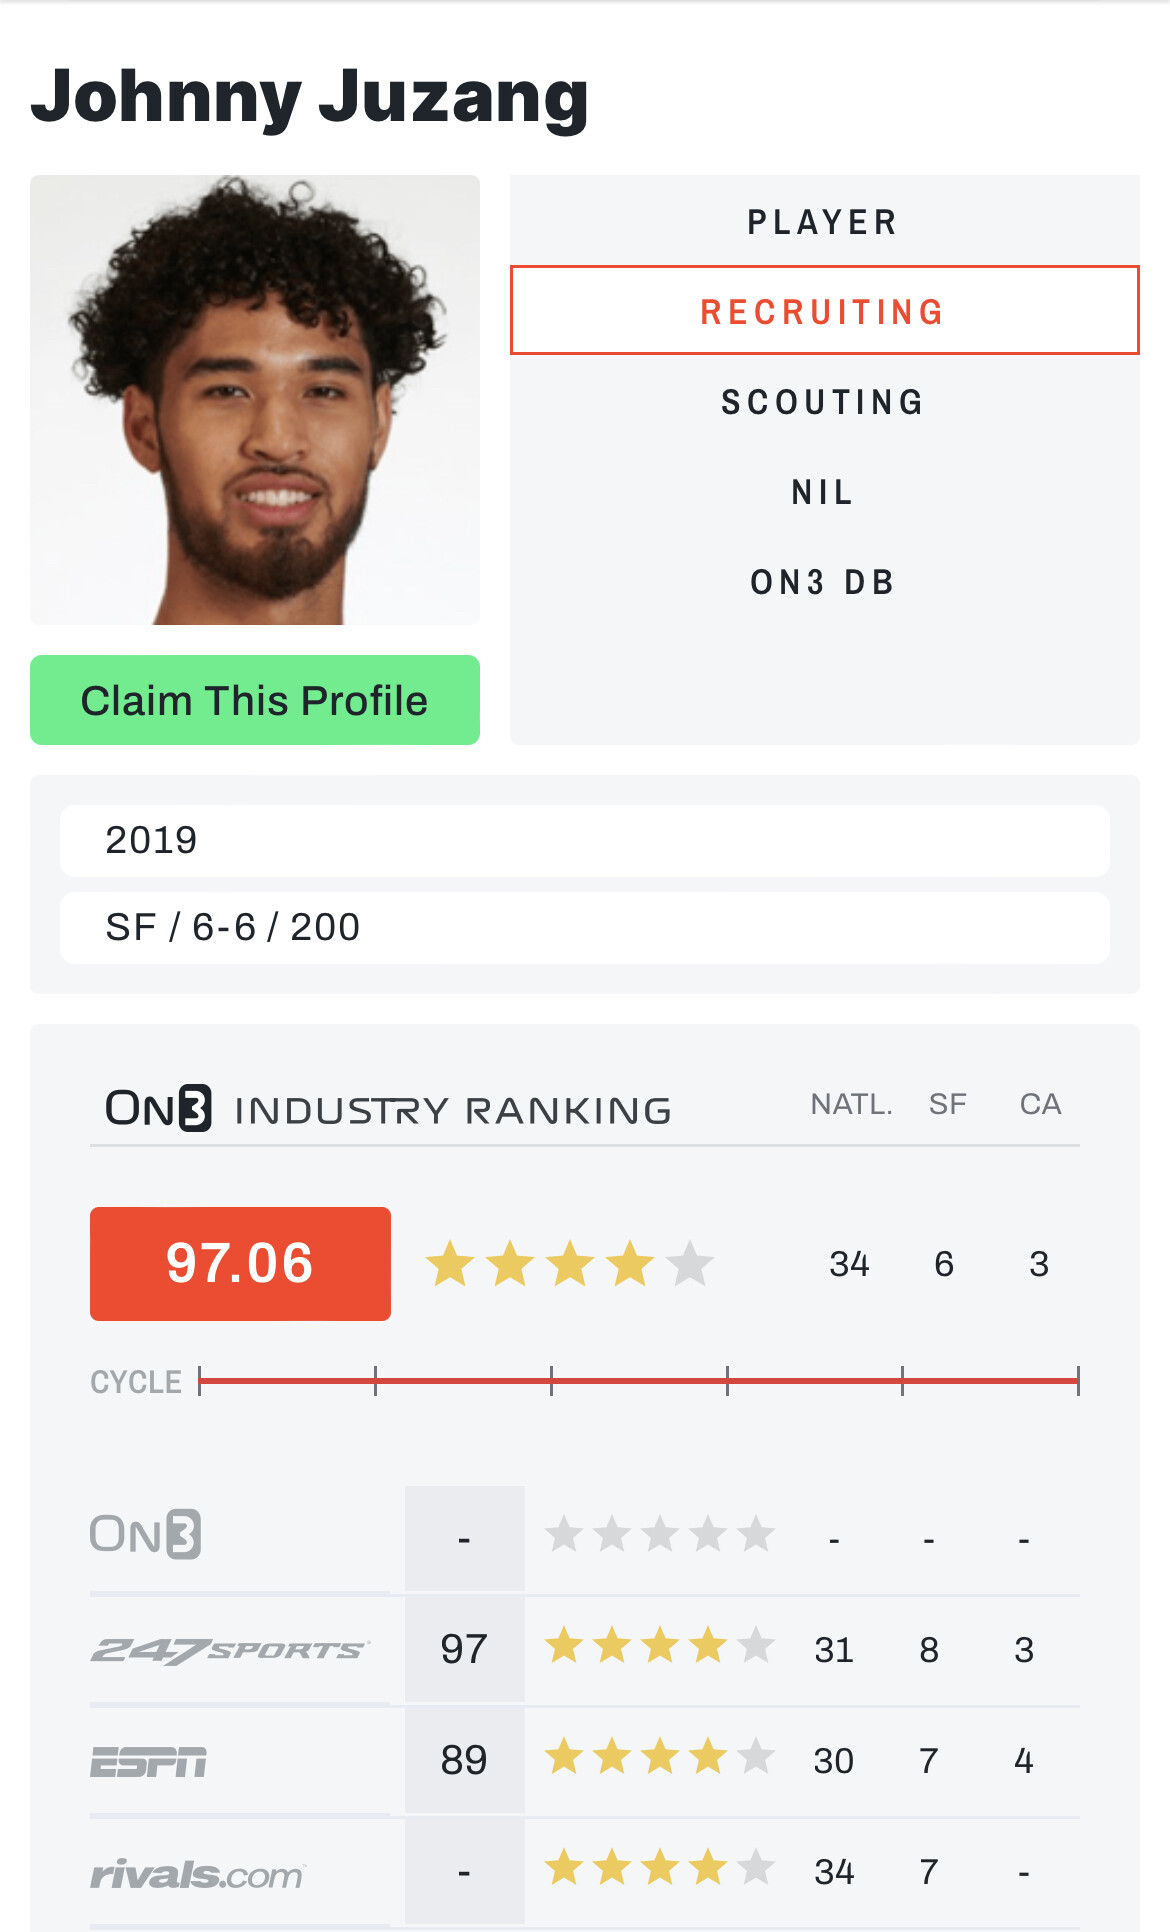Click the 247Sports logo
This screenshot has height=1932, width=1170.
click(x=230, y=1650)
